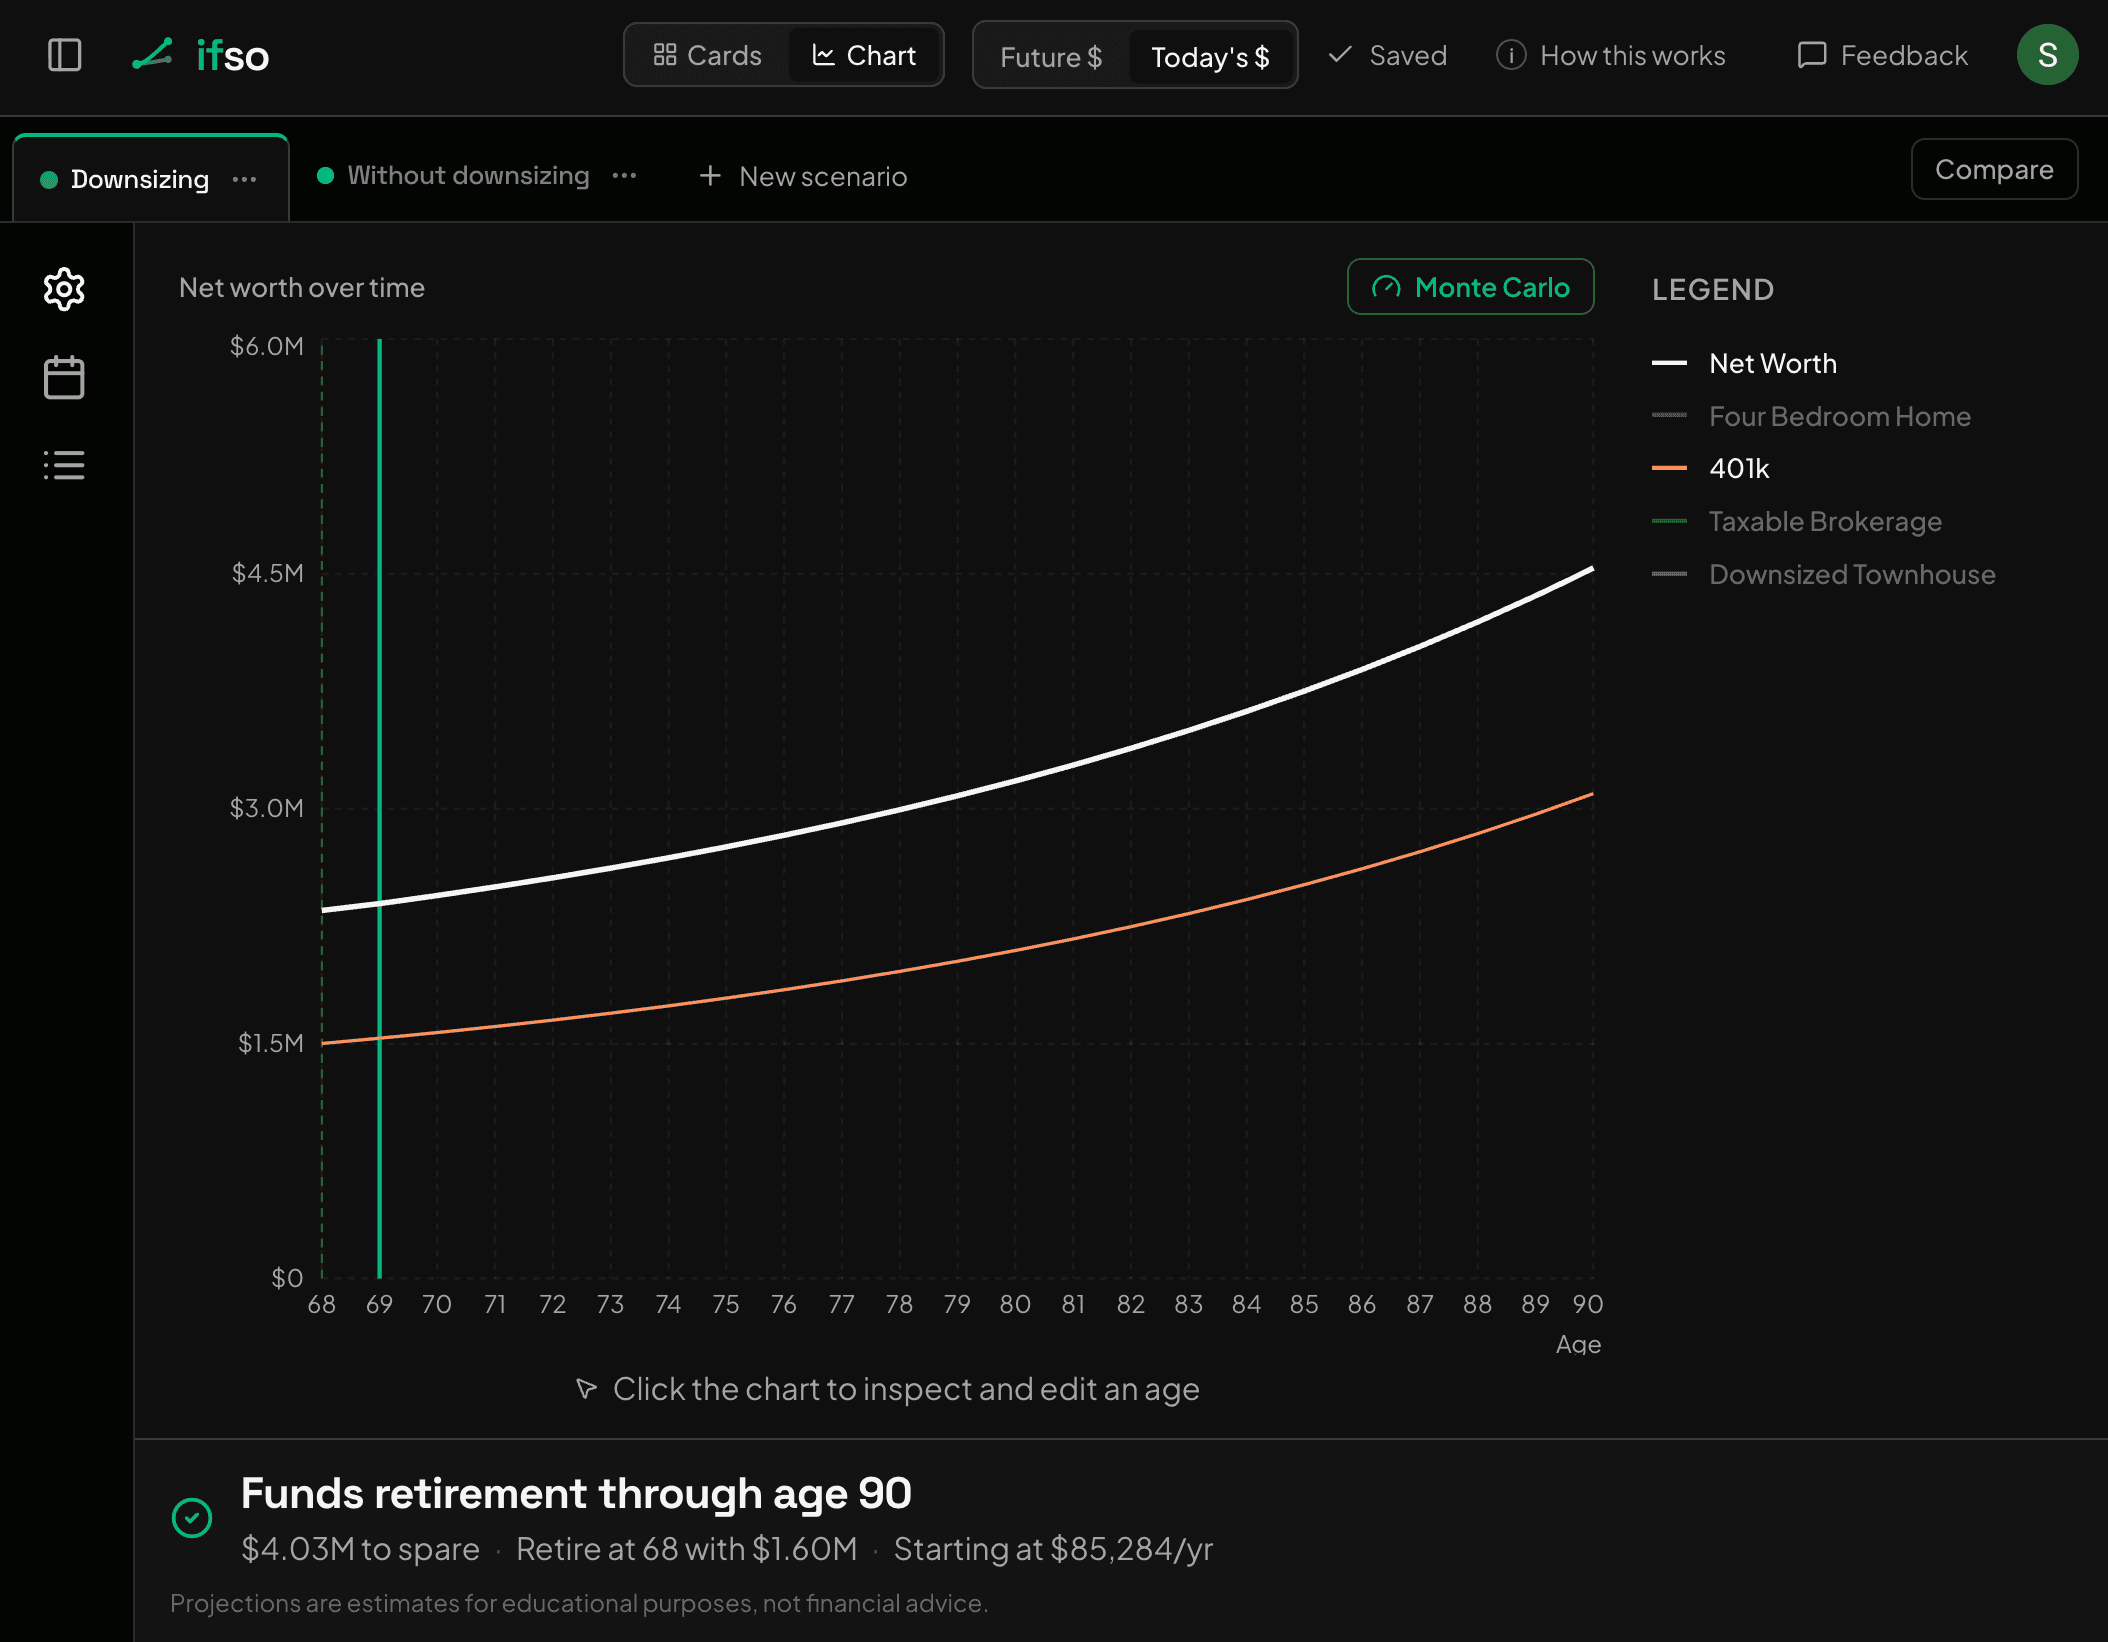
Task: Select Future $ display mode
Action: click(1051, 57)
